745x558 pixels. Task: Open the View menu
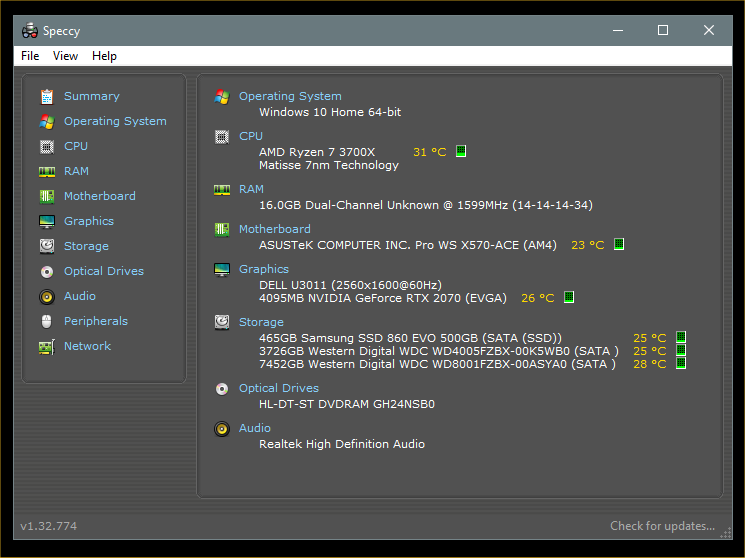point(65,56)
